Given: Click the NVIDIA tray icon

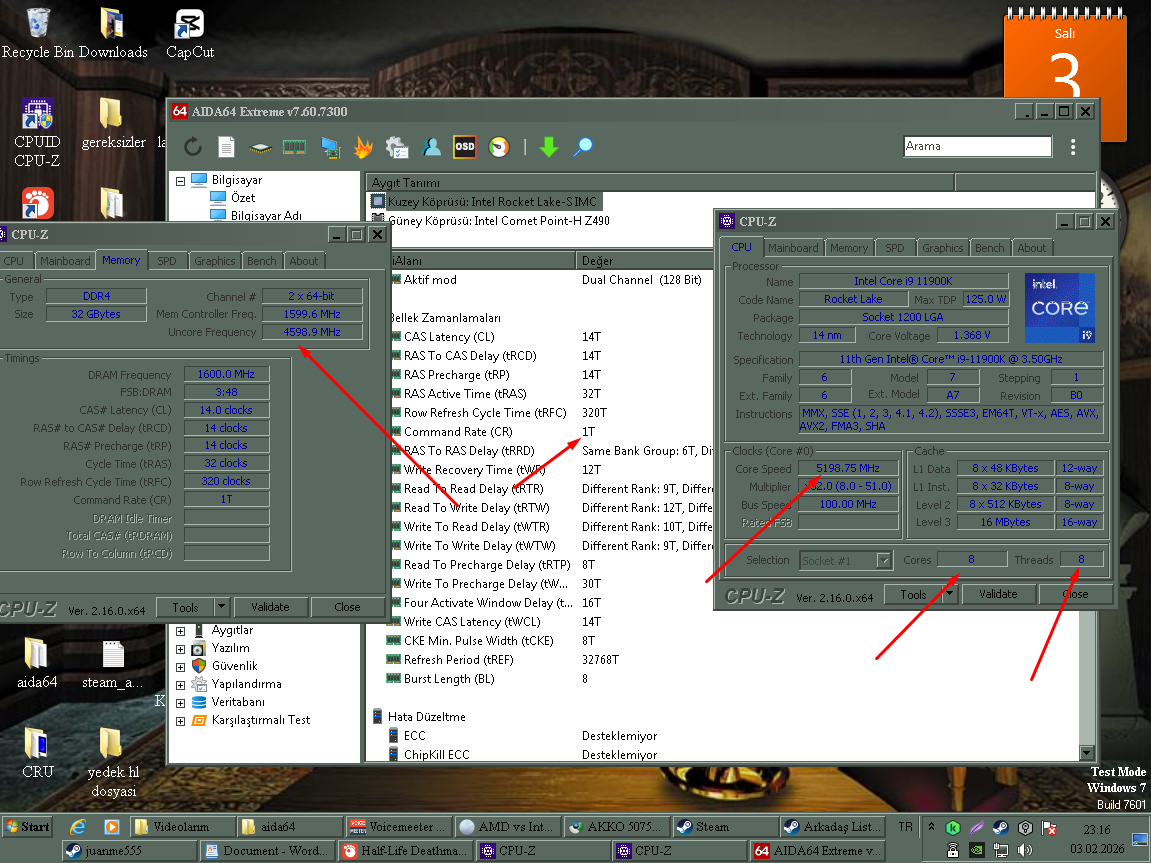Looking at the screenshot, I should 976,850.
